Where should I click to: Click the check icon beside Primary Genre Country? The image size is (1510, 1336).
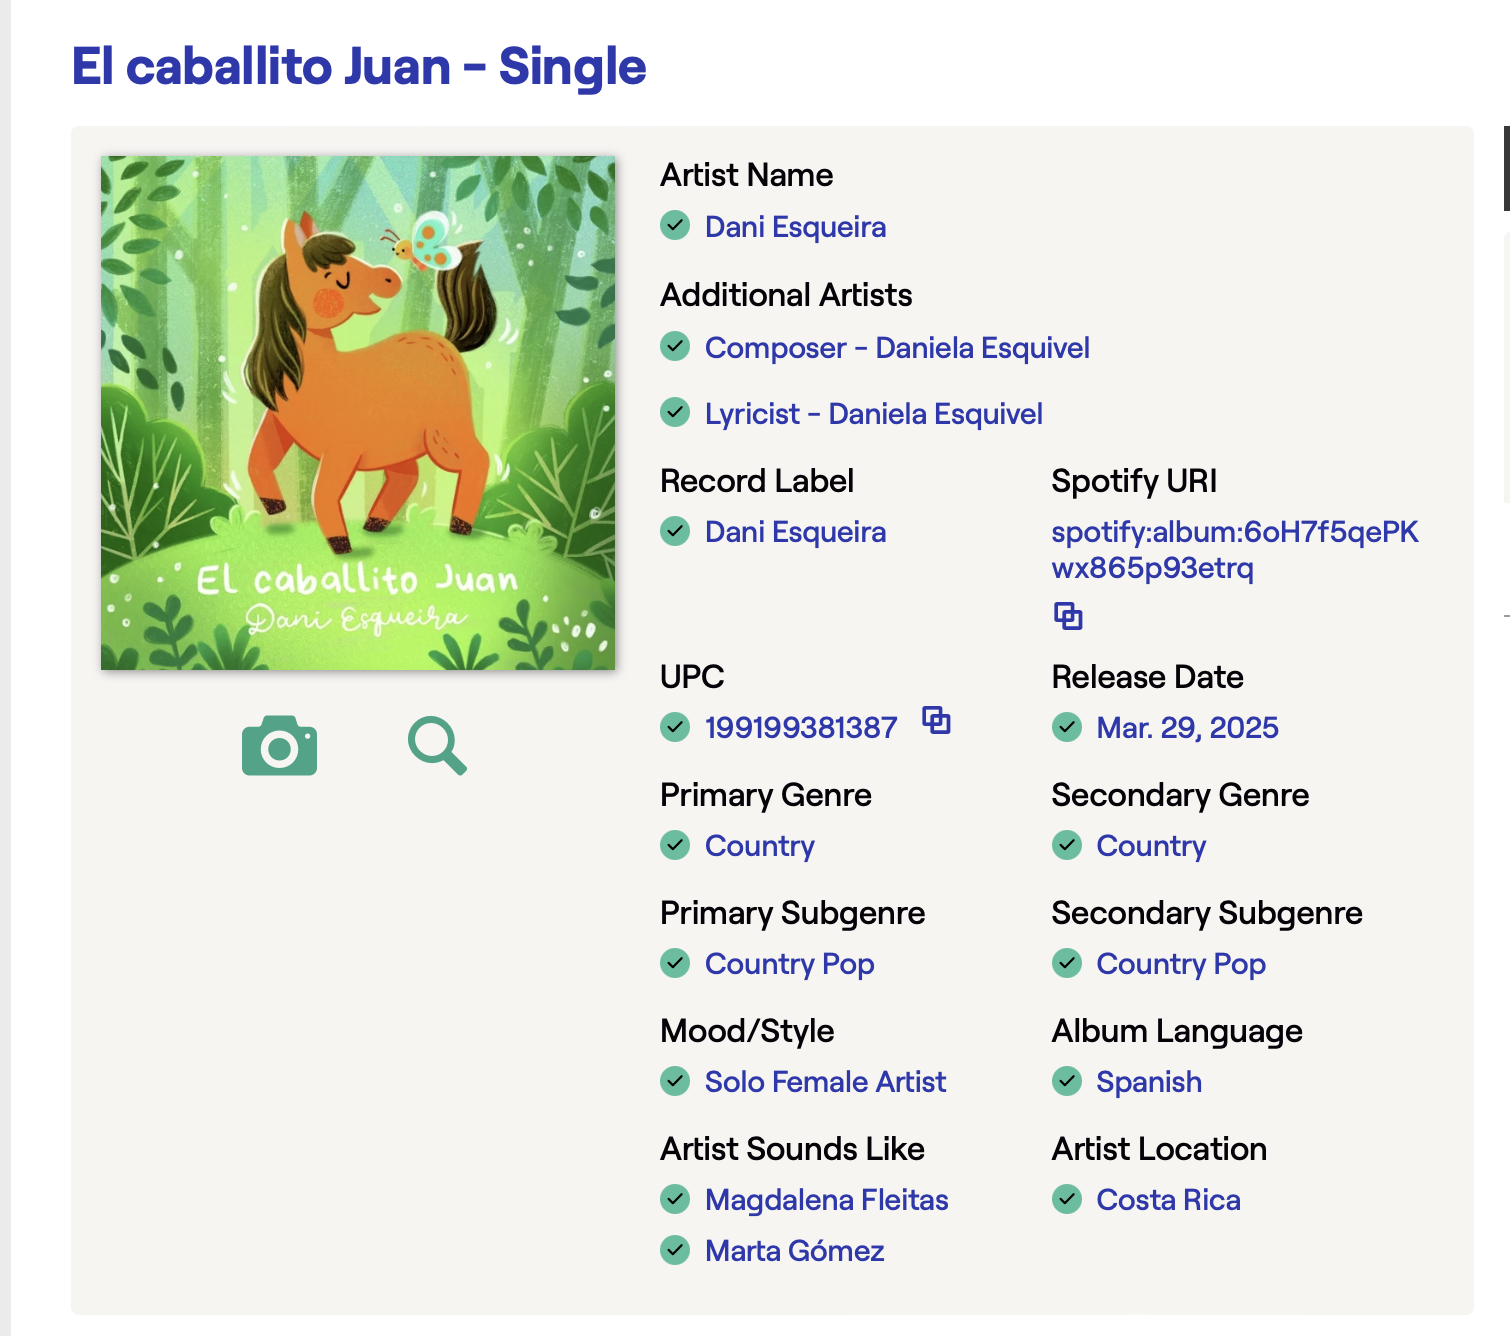[x=675, y=845]
